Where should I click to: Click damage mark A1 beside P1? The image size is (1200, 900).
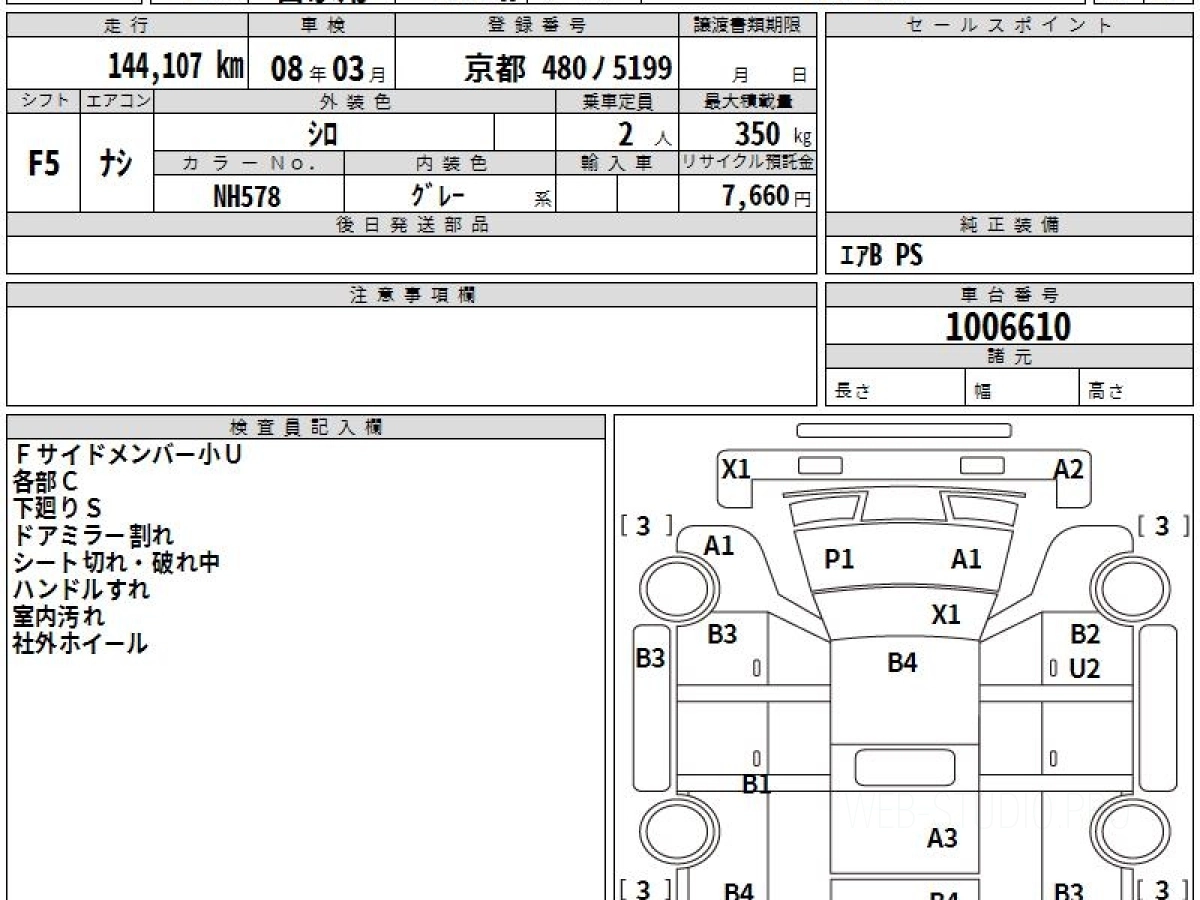tap(966, 560)
